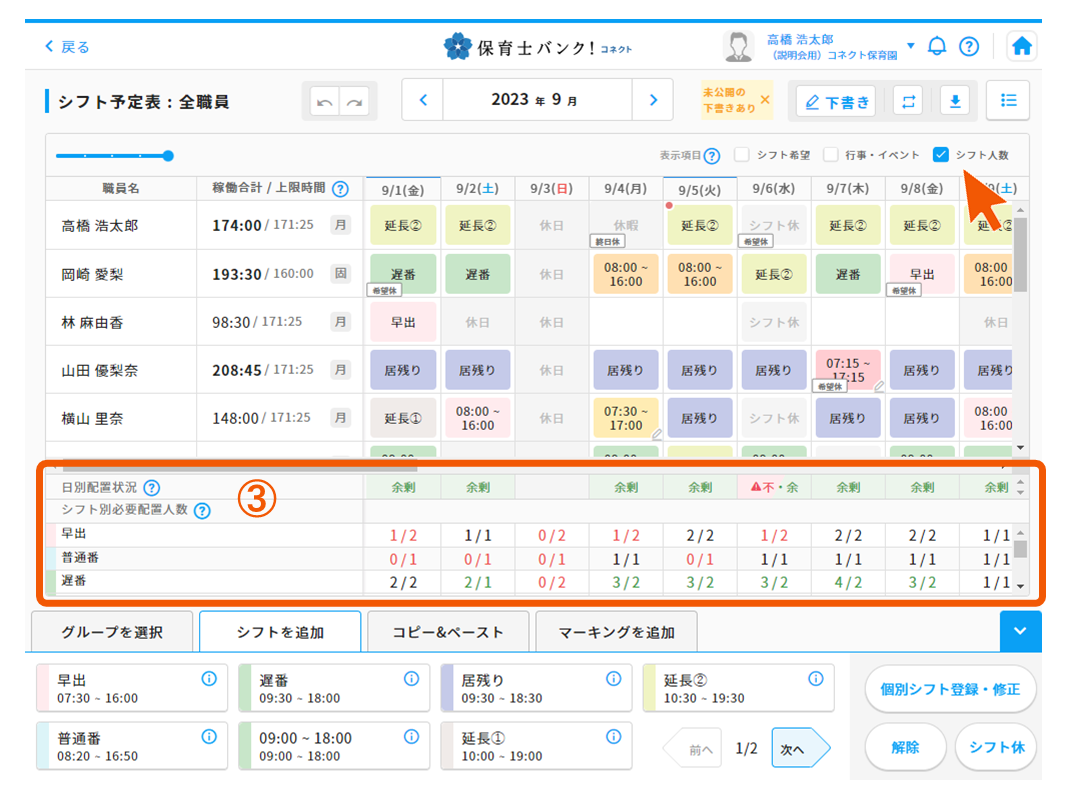Switch to コピー&ペースト tab
1067x800 pixels.
click(446, 632)
